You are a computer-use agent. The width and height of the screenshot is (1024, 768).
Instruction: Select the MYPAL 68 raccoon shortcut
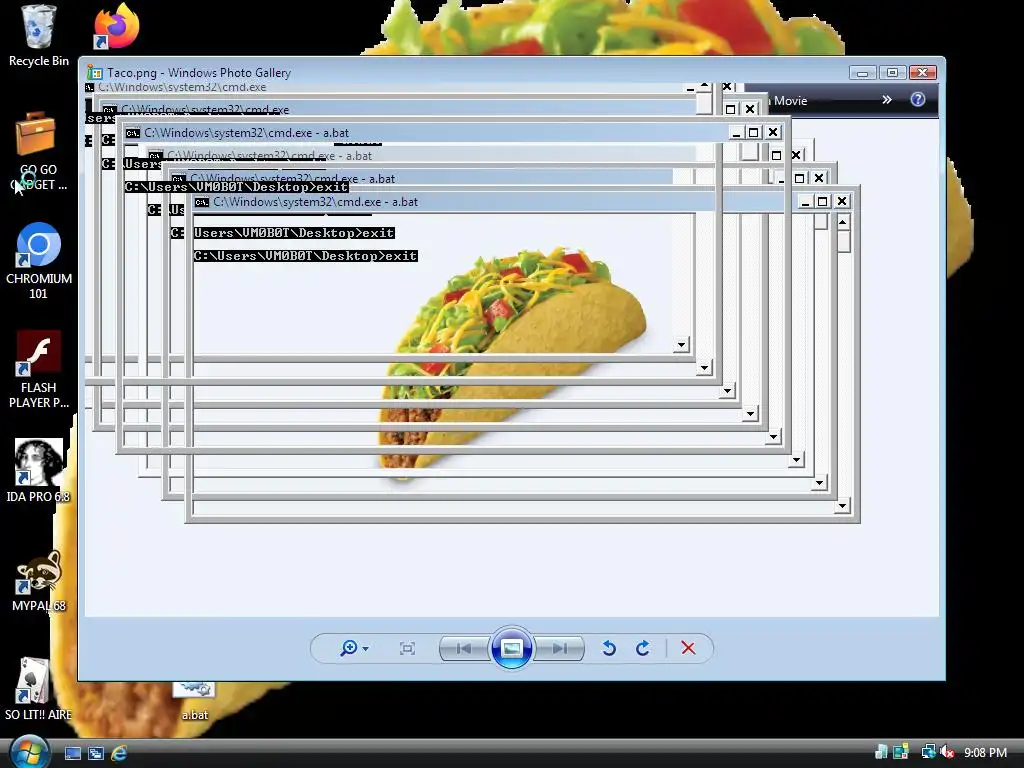coord(38,580)
